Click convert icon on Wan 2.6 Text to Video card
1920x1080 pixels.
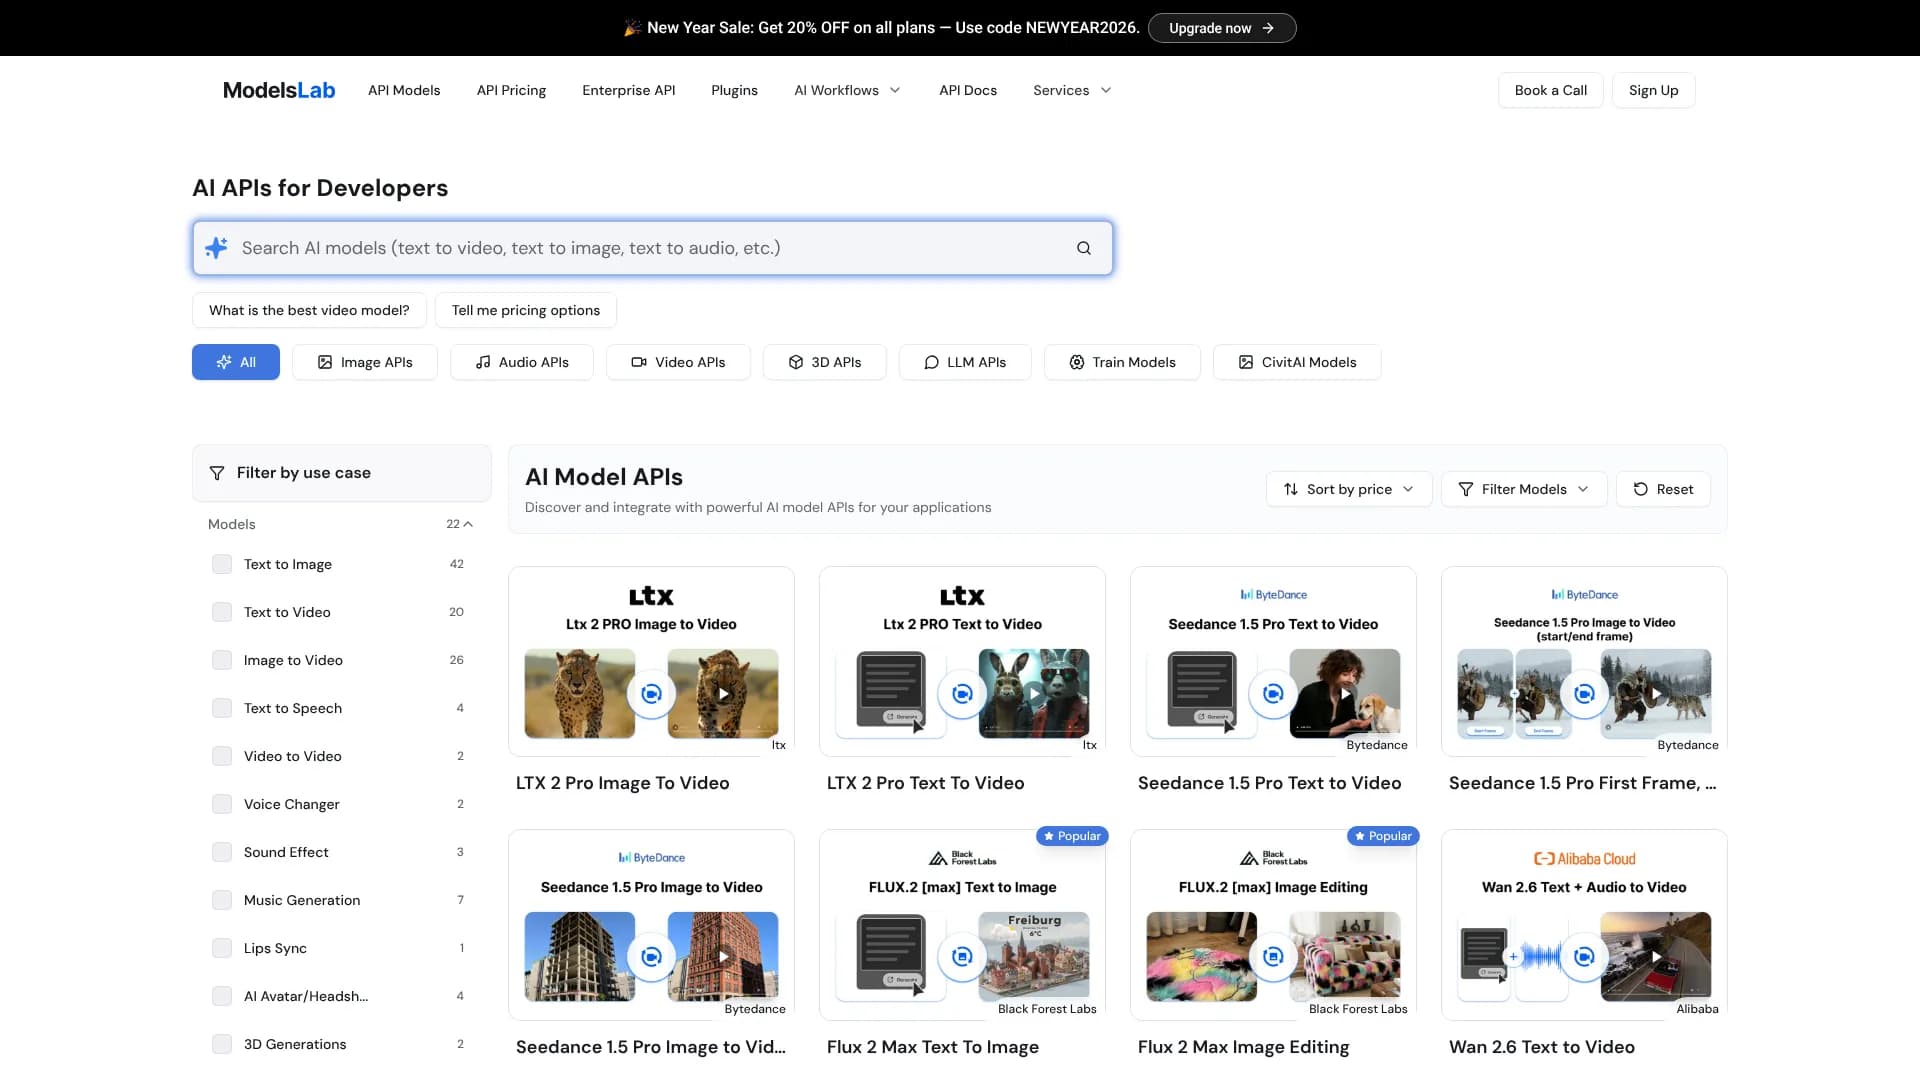coord(1584,957)
